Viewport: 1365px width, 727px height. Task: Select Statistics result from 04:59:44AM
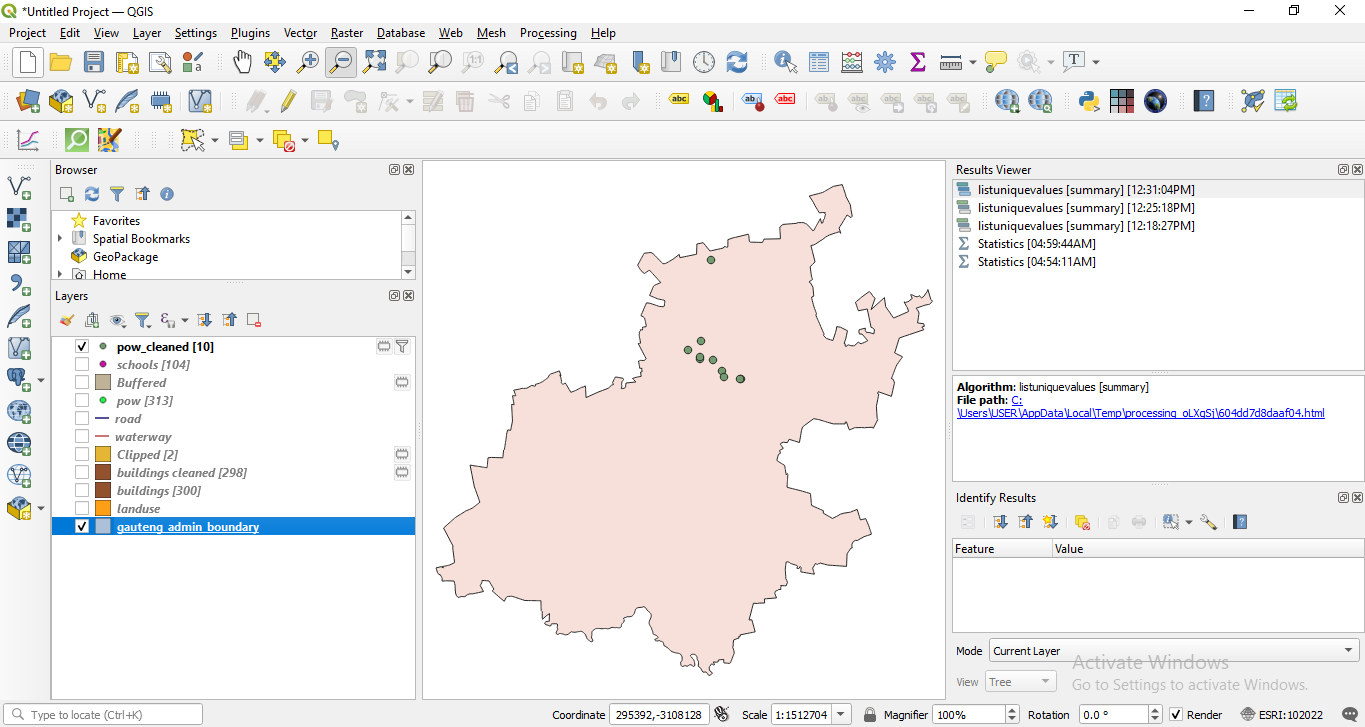(x=1036, y=244)
